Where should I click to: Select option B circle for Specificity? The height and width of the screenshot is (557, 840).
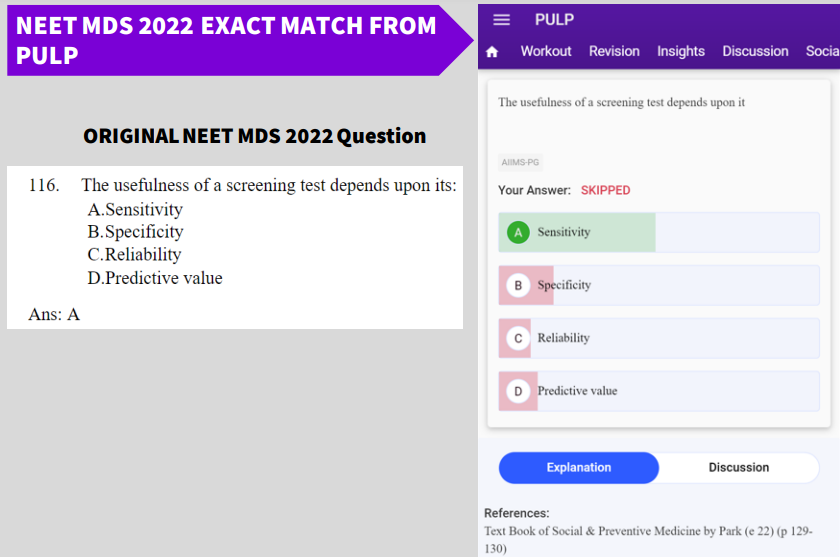tap(517, 285)
